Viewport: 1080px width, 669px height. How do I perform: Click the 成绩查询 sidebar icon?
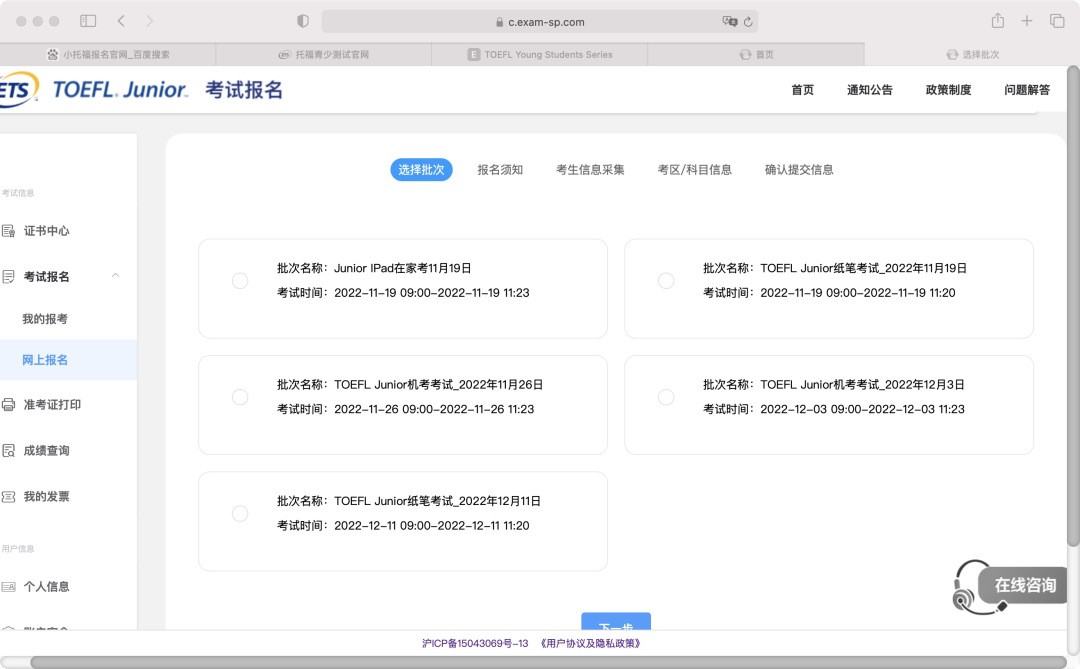click(8, 451)
